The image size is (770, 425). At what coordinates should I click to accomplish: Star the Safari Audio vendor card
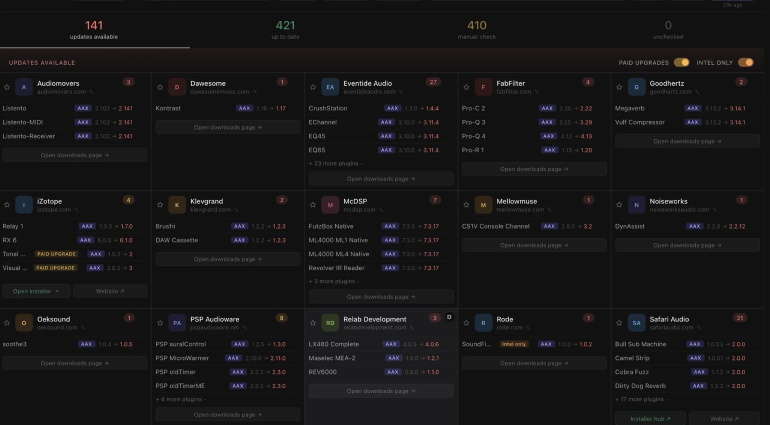tap(619, 323)
